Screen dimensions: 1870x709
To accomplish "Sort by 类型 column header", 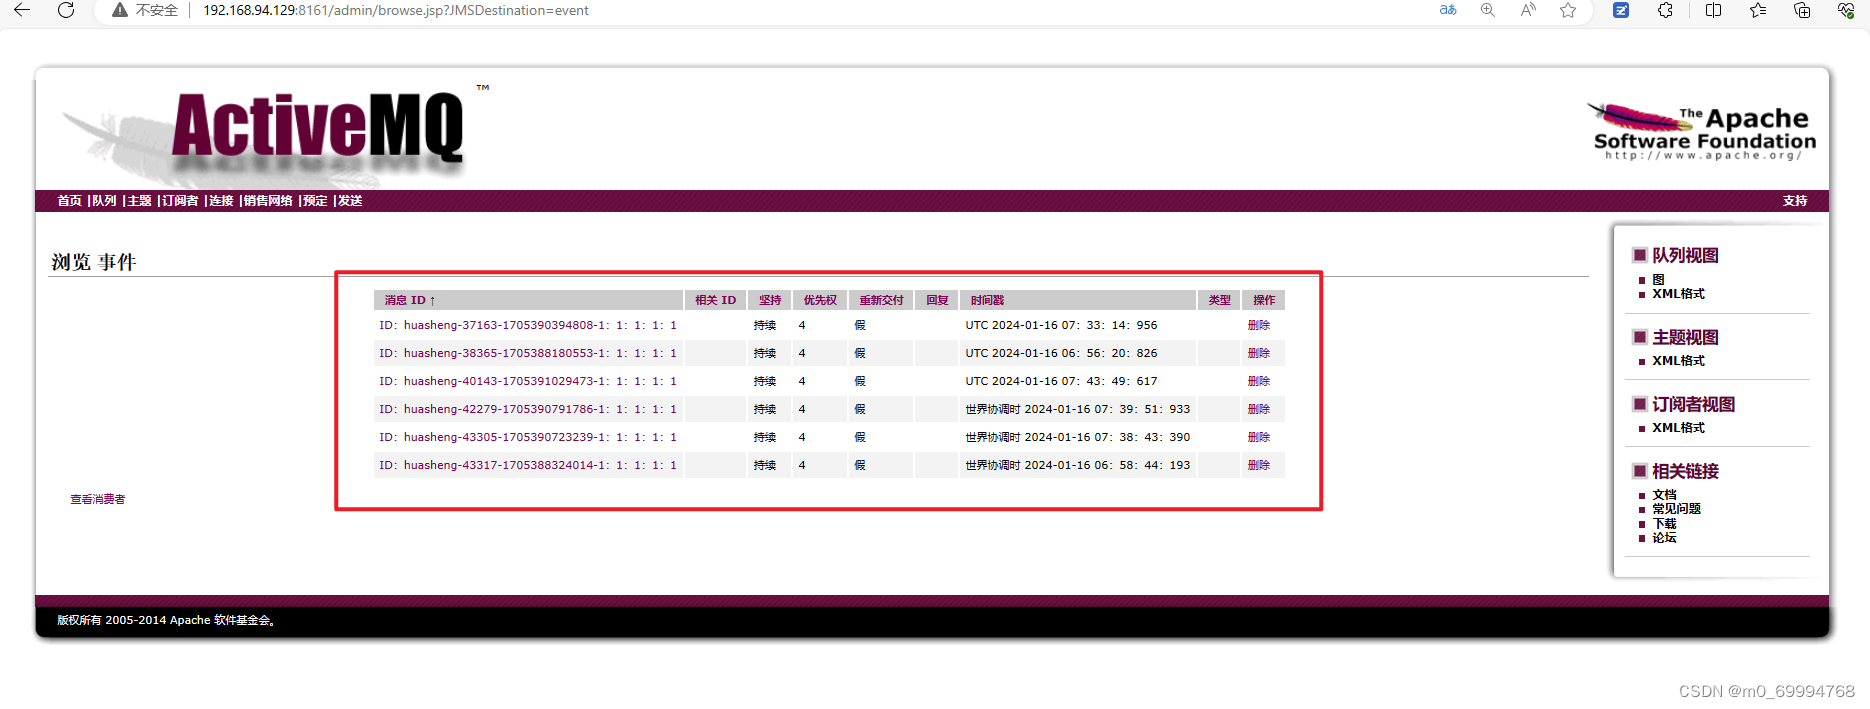I will coord(1219,300).
